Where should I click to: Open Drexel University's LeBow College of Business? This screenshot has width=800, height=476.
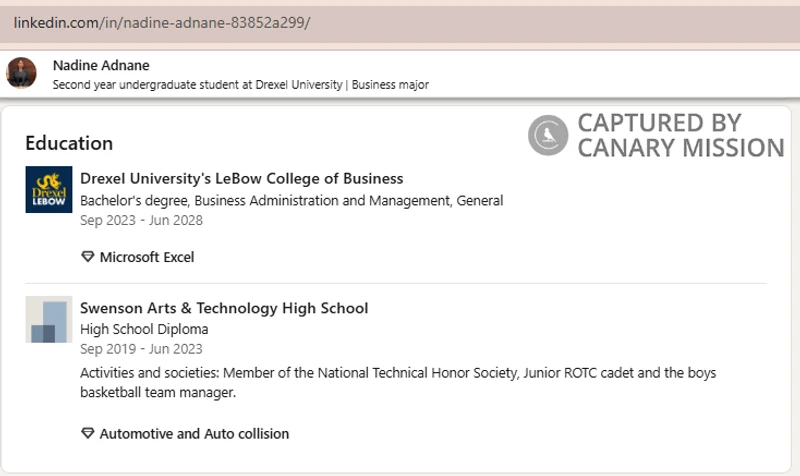coord(241,179)
